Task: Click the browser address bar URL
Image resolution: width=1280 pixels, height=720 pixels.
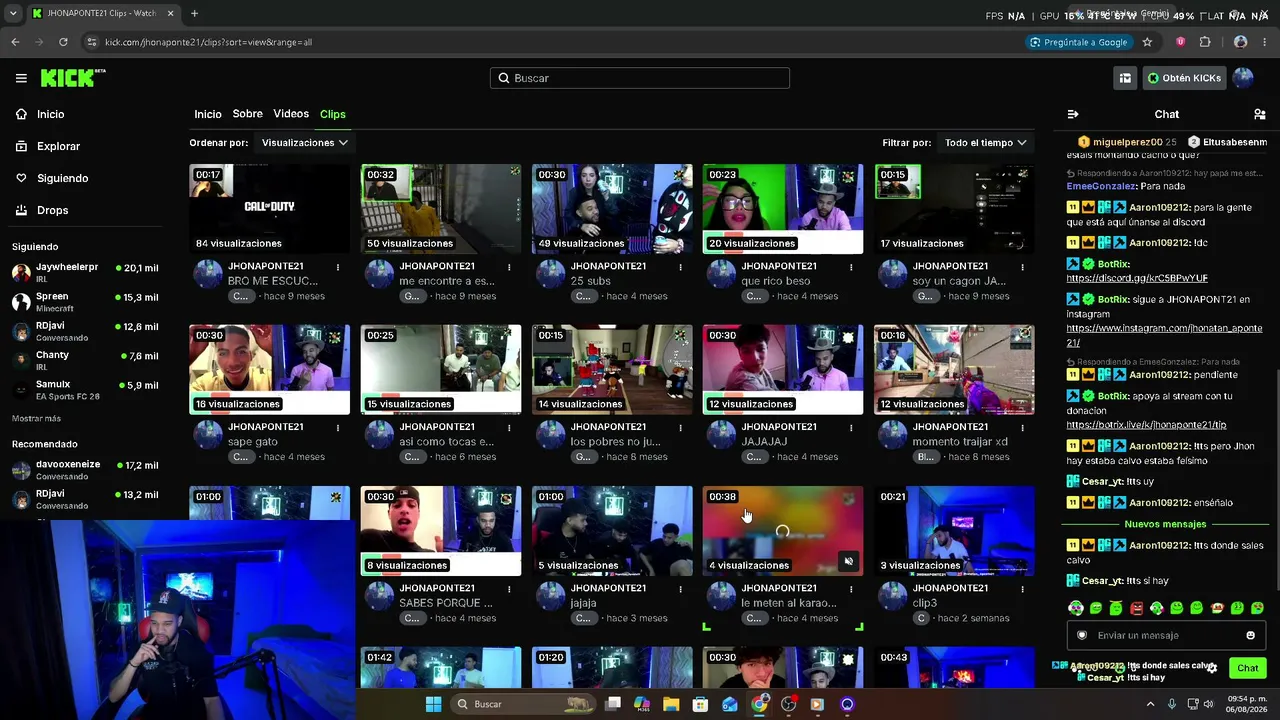Action: click(208, 42)
